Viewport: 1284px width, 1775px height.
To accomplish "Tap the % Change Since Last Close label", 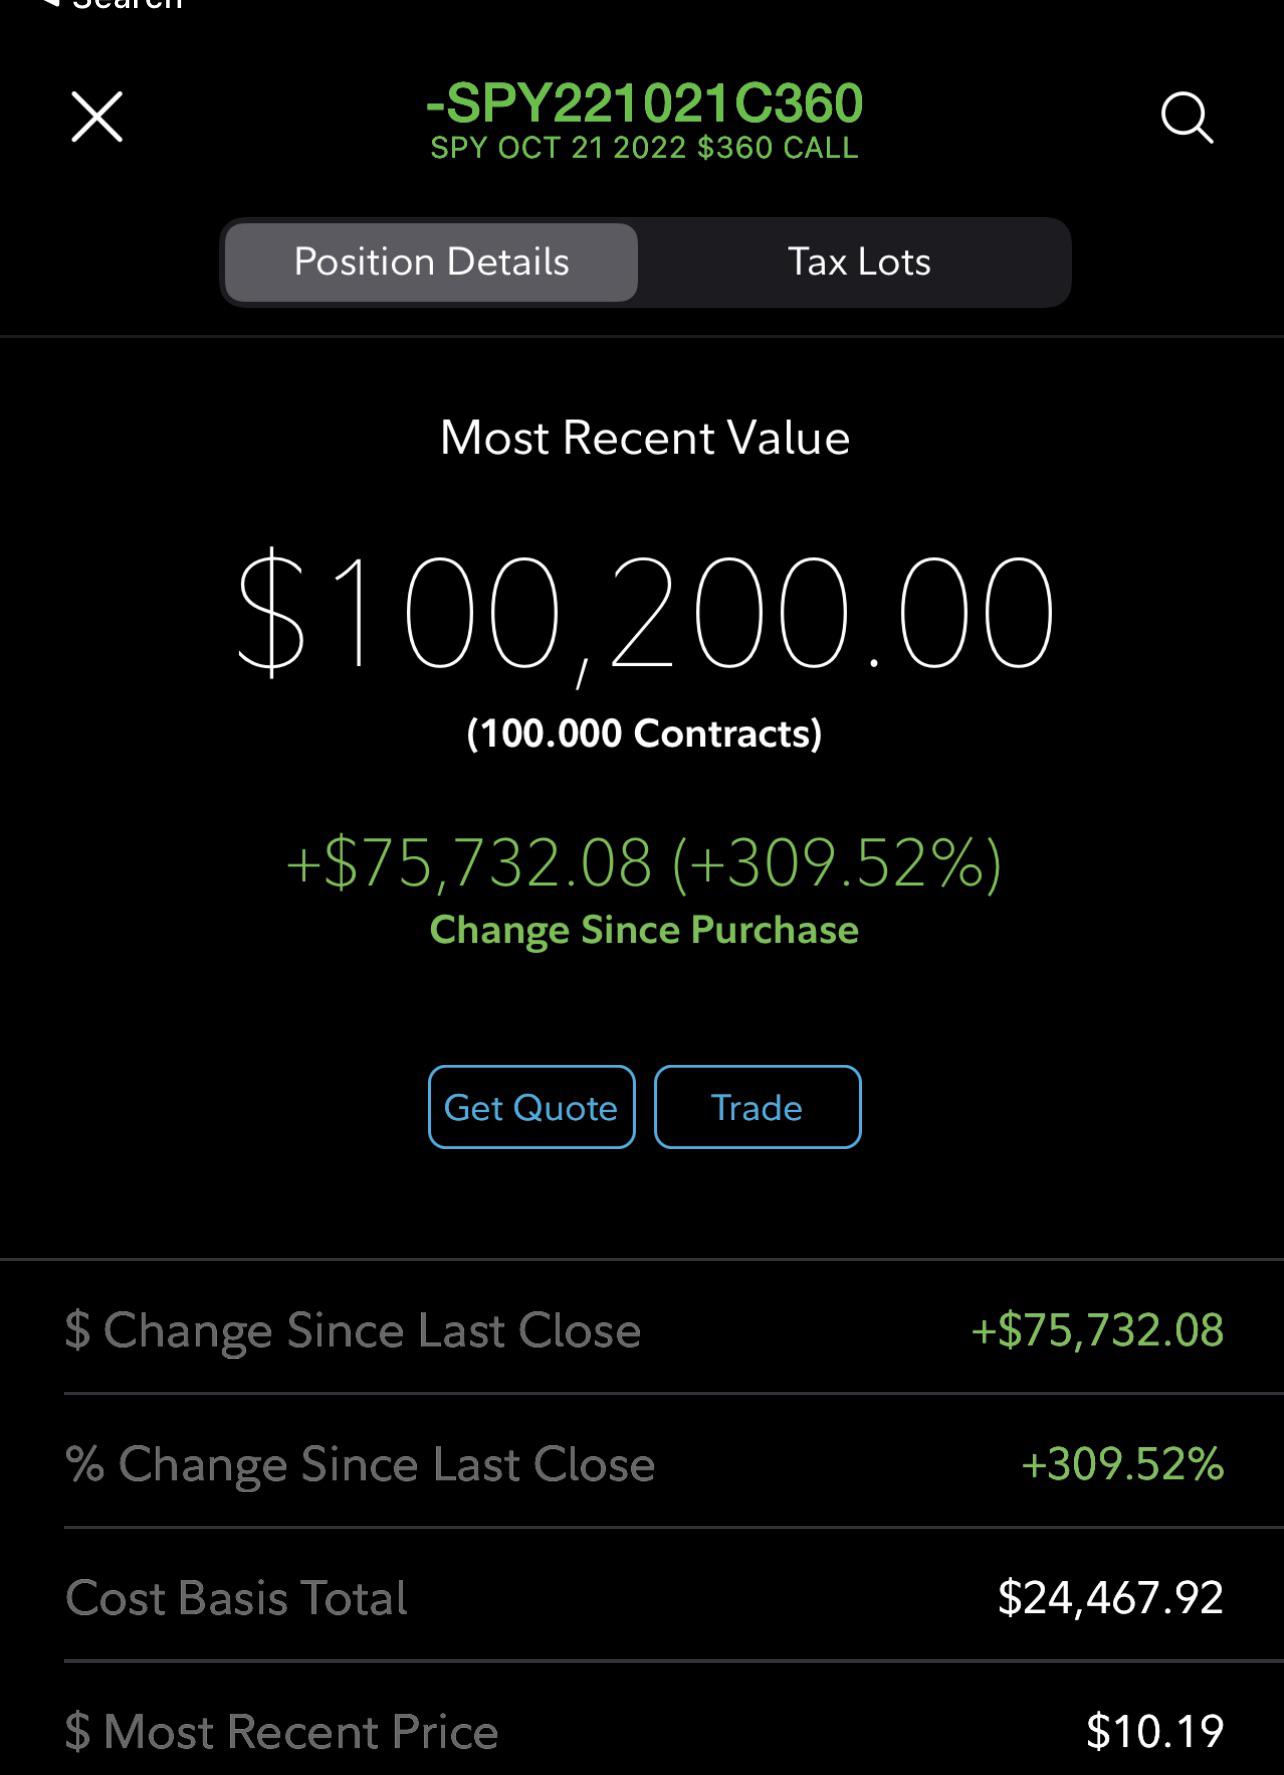I will (360, 1464).
